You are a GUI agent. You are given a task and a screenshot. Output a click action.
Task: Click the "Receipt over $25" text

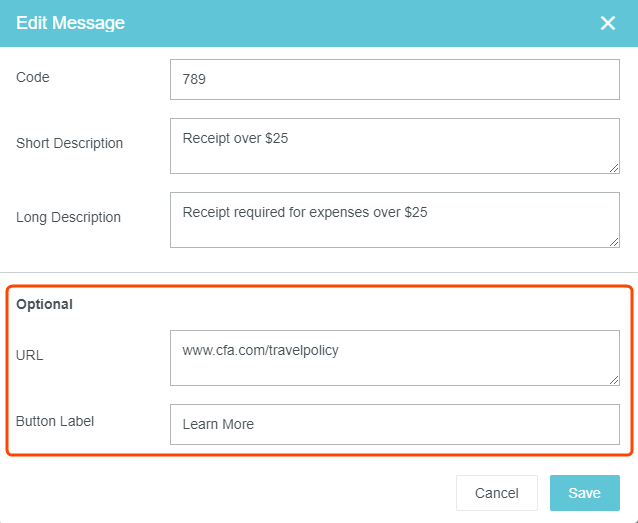(x=235, y=138)
